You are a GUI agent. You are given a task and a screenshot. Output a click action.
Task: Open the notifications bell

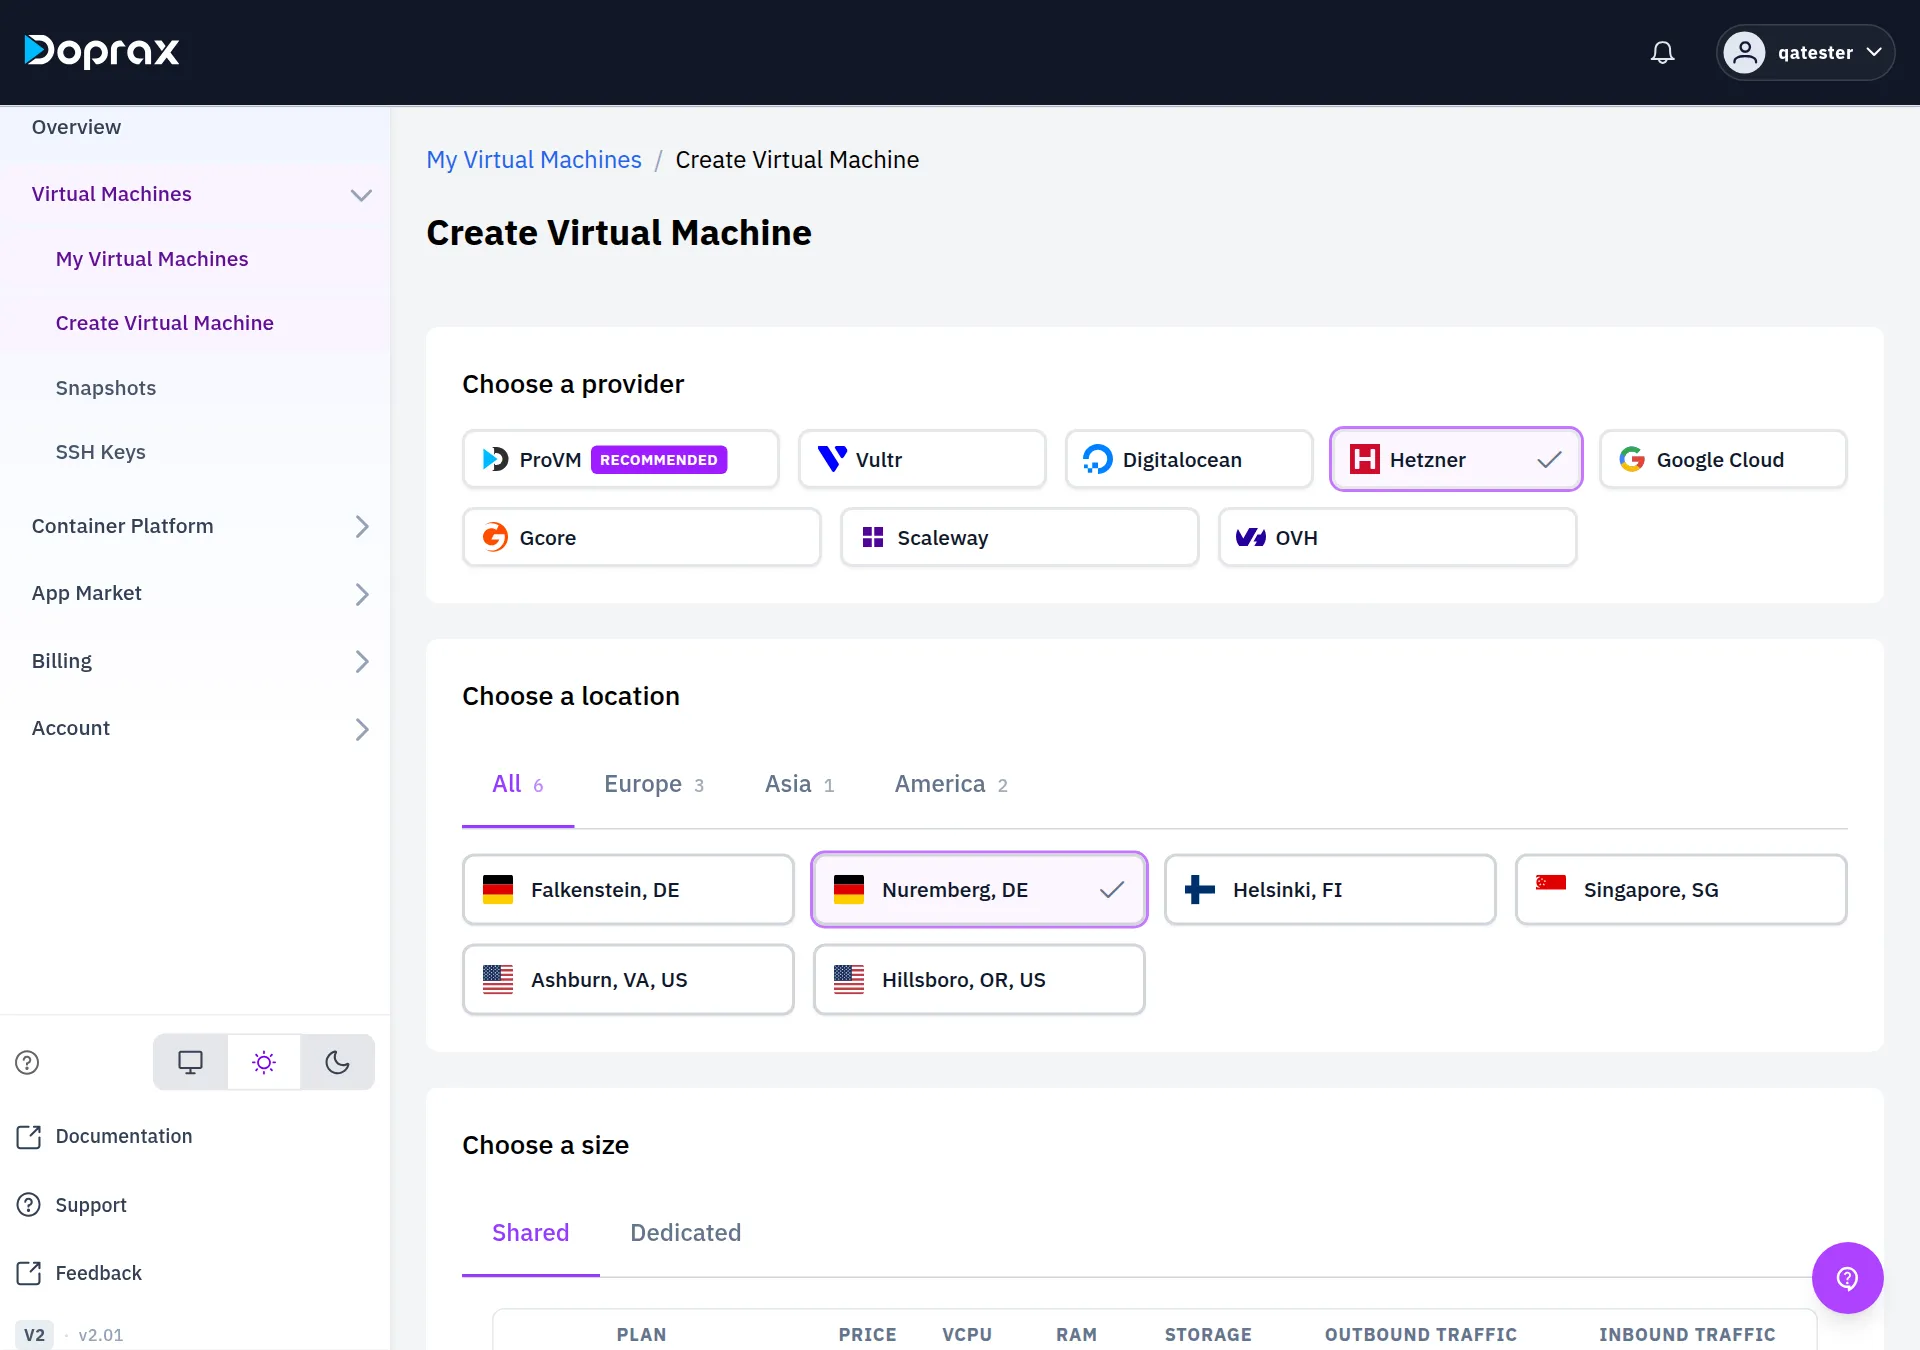[1662, 52]
